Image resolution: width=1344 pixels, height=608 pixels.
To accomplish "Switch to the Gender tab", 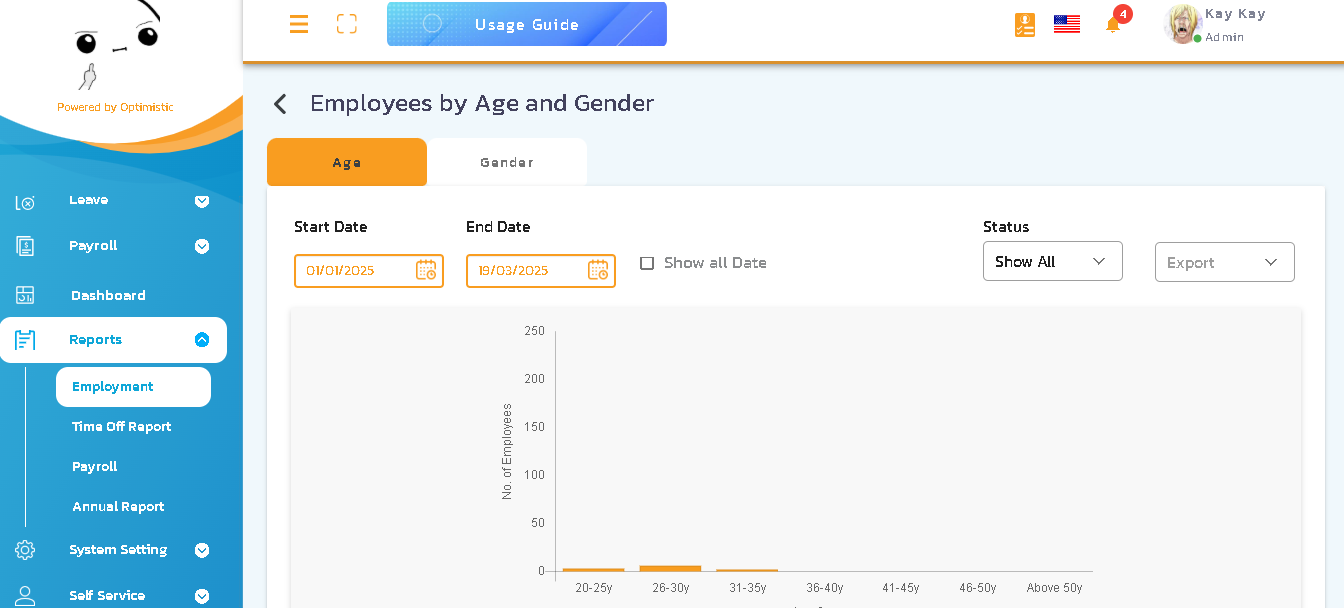I will tap(507, 162).
